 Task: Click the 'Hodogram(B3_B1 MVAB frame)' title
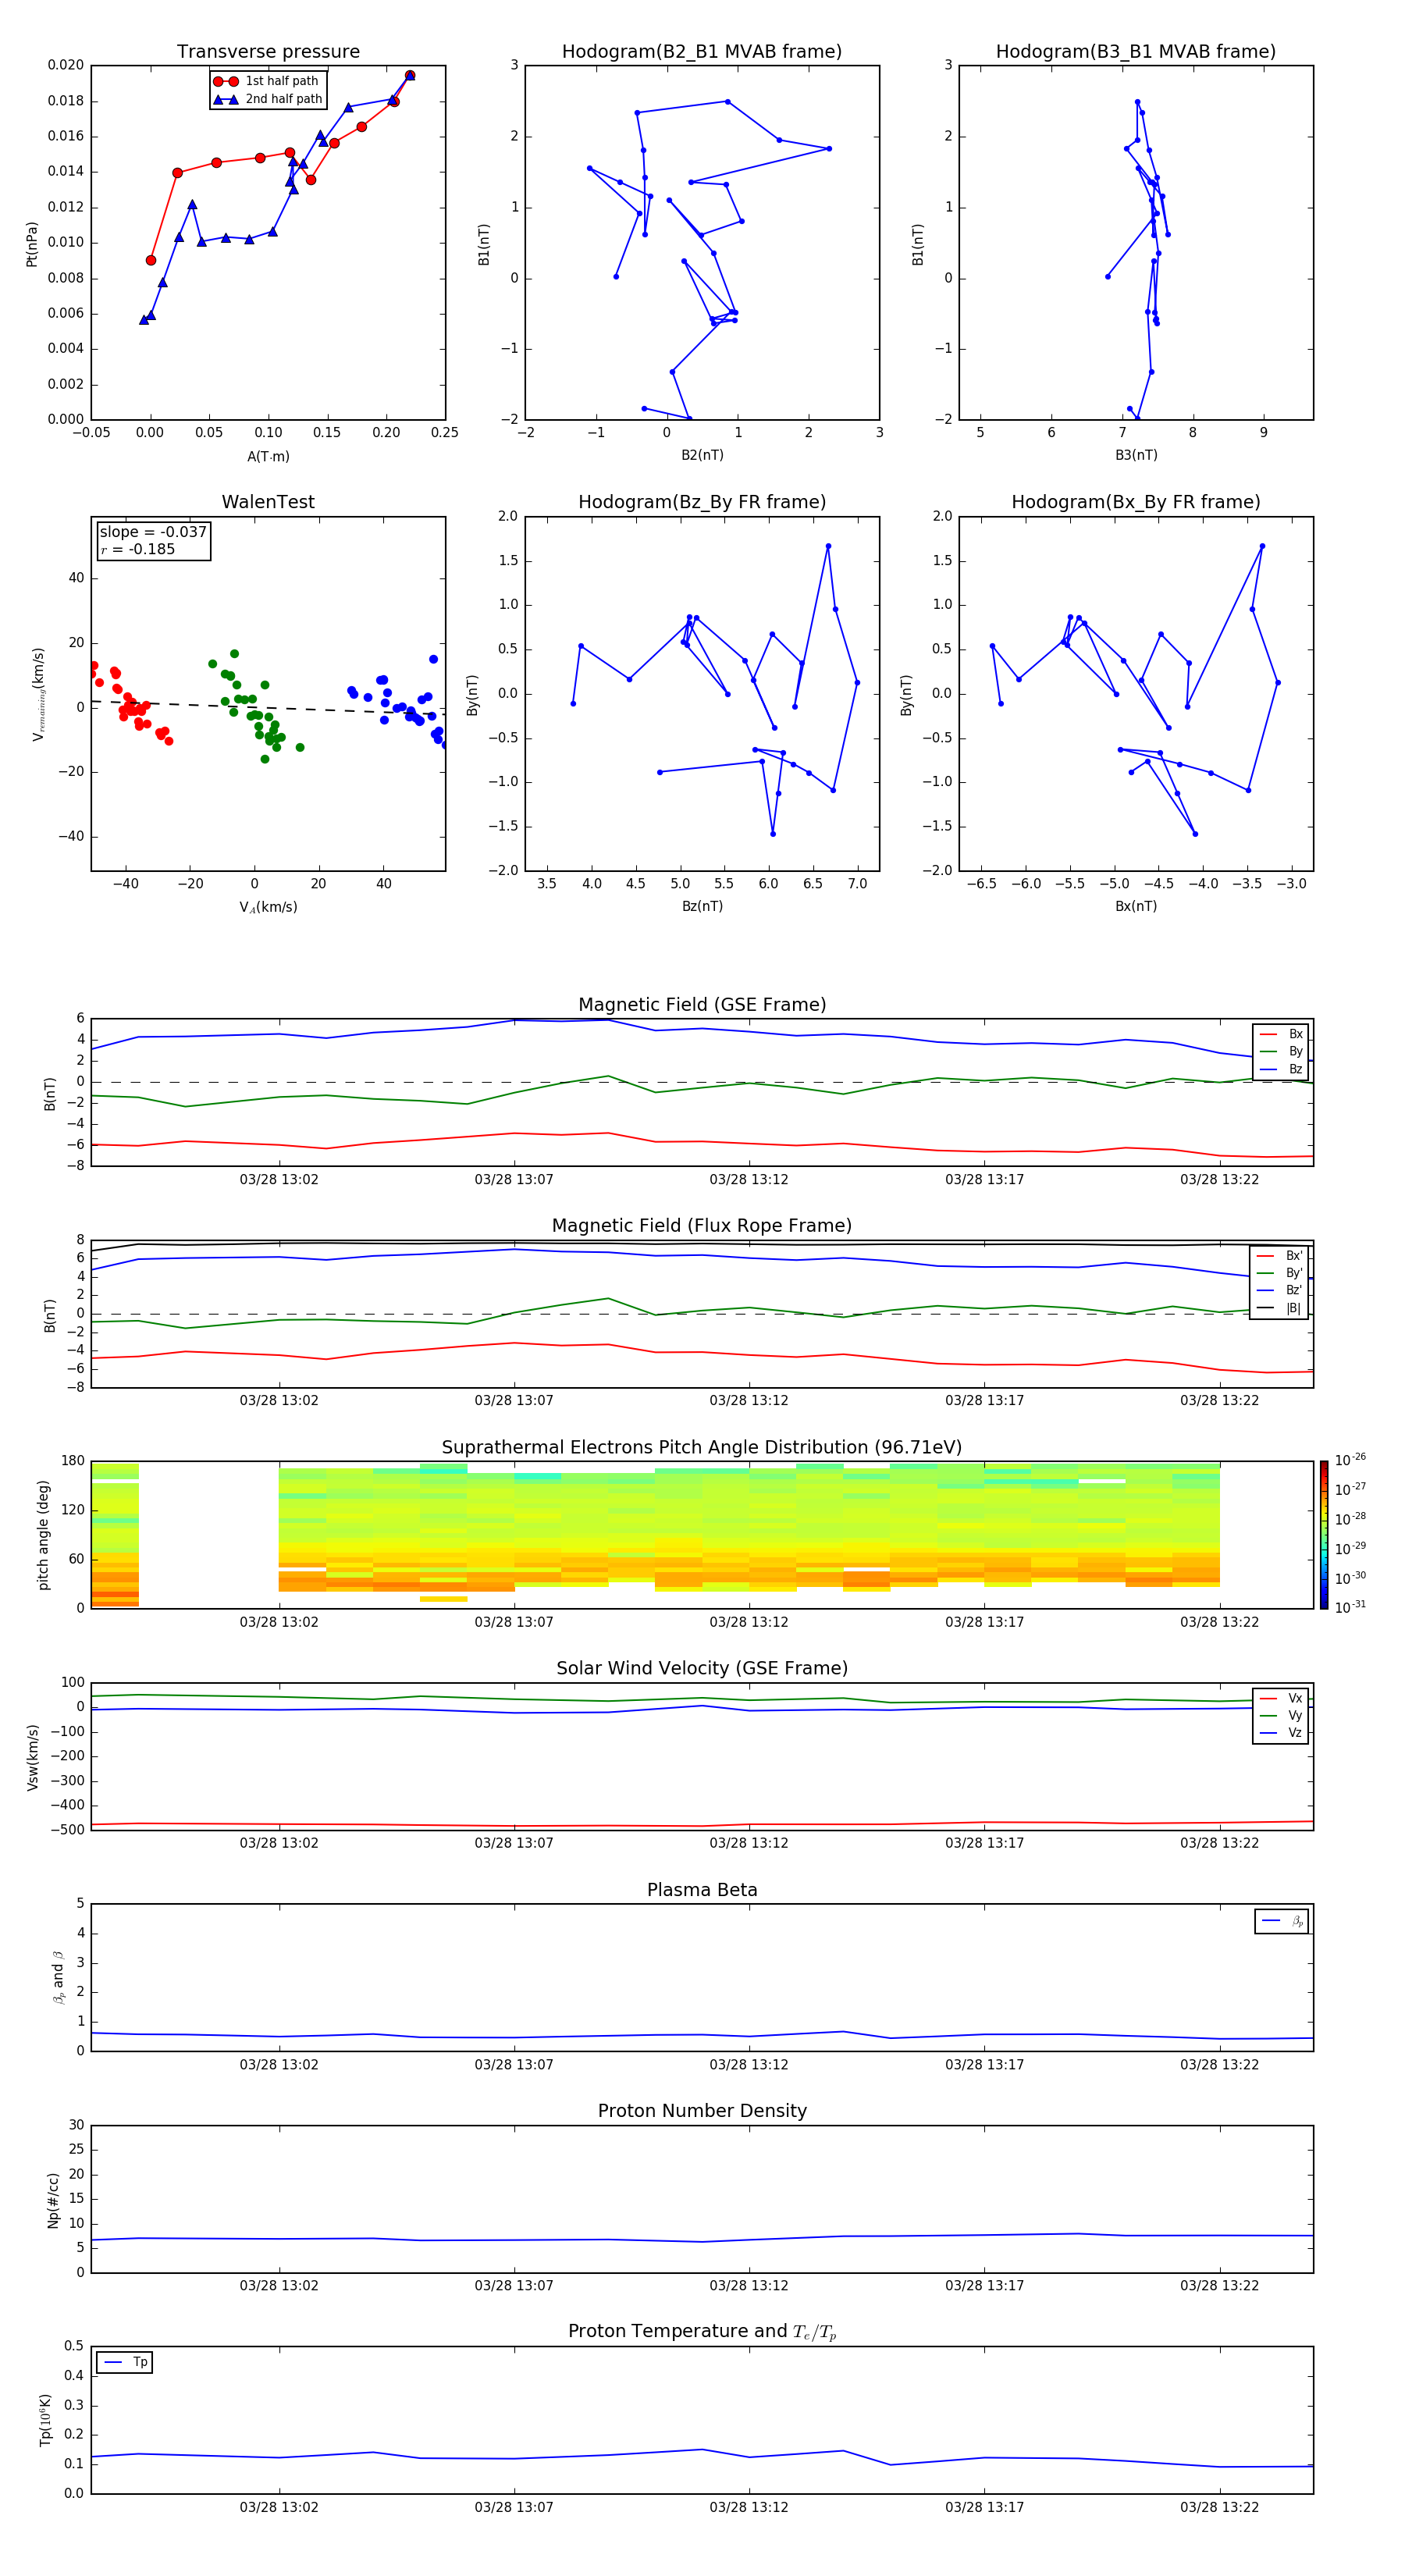(1136, 52)
